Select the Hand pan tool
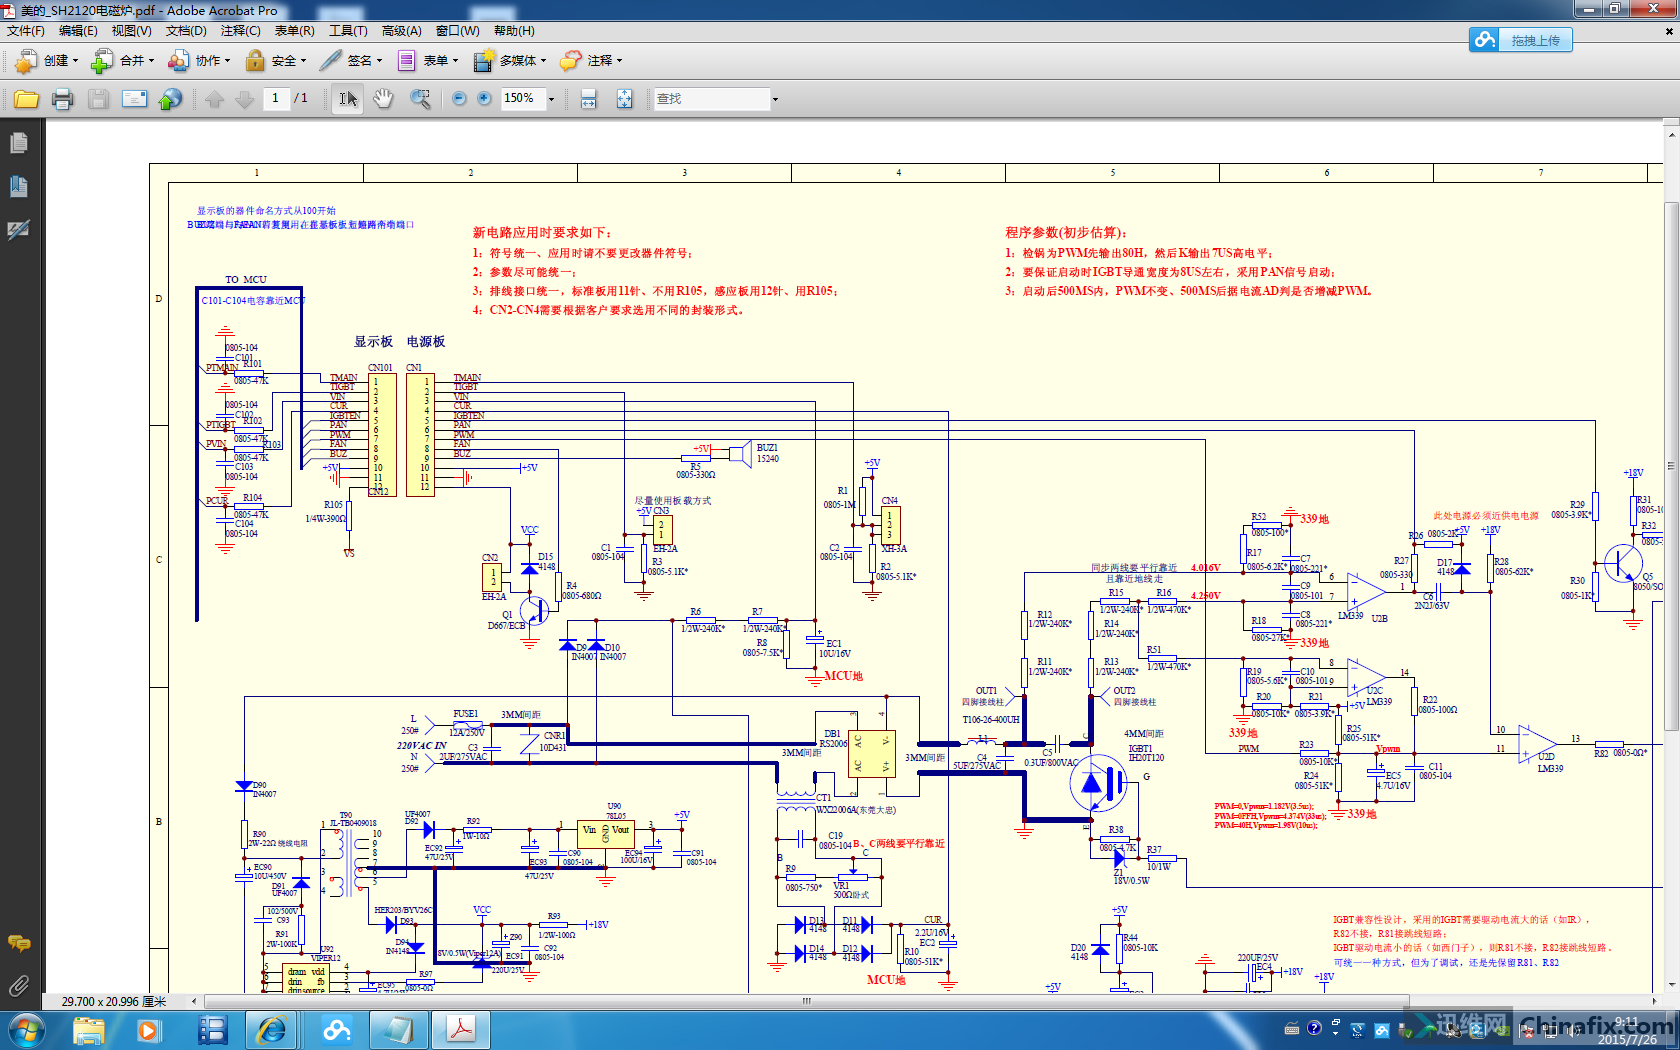 click(383, 99)
